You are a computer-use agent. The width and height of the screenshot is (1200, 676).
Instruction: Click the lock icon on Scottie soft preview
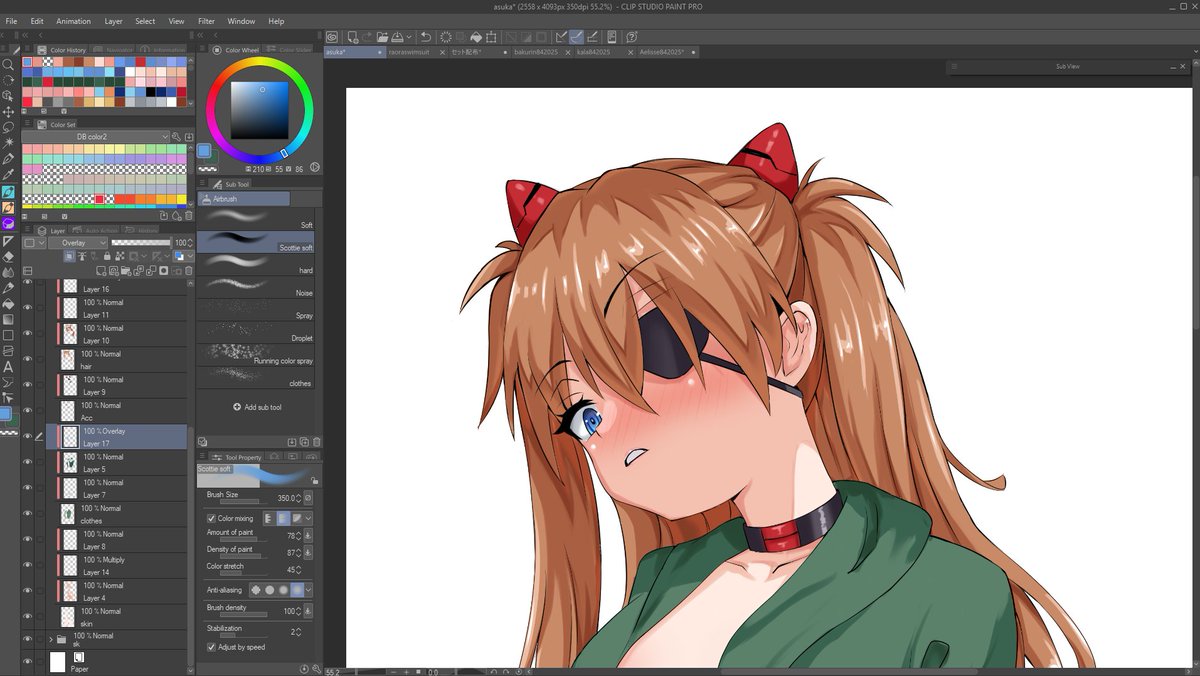pyautogui.click(x=313, y=480)
